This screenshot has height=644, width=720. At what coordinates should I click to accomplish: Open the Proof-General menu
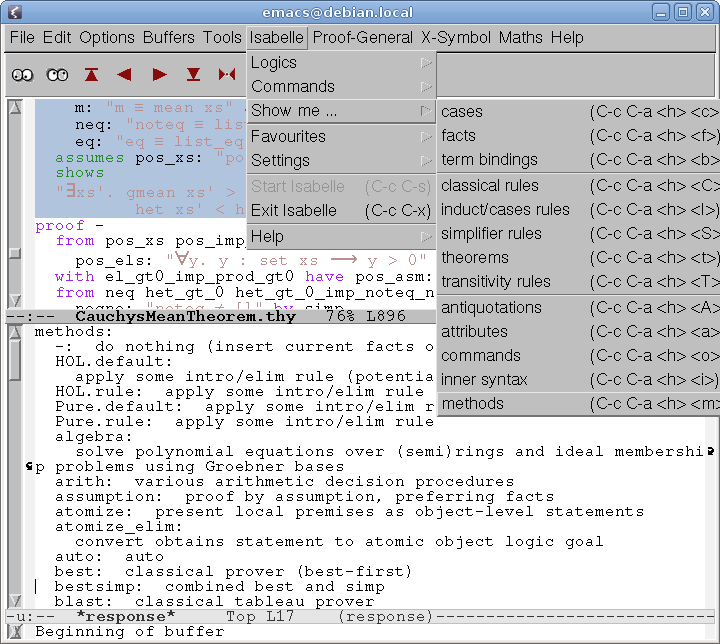pos(362,37)
